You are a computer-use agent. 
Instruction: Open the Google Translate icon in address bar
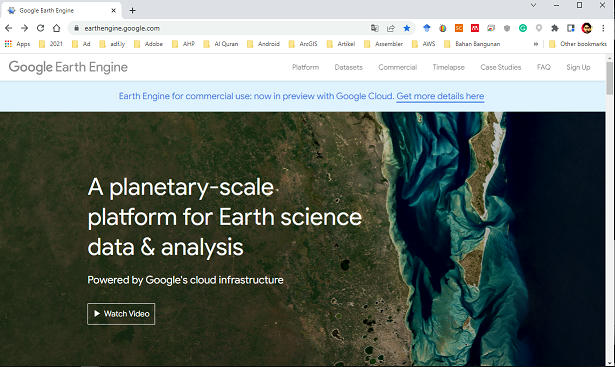point(375,28)
